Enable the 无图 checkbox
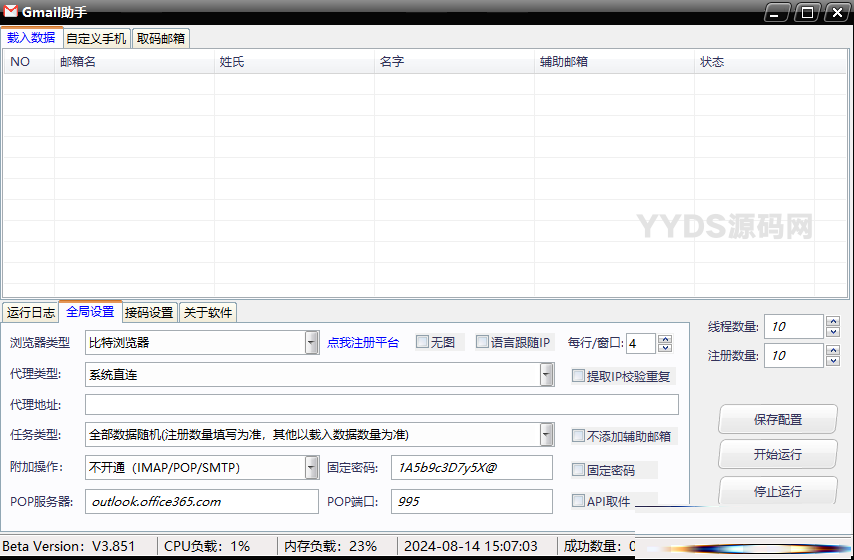 (422, 342)
